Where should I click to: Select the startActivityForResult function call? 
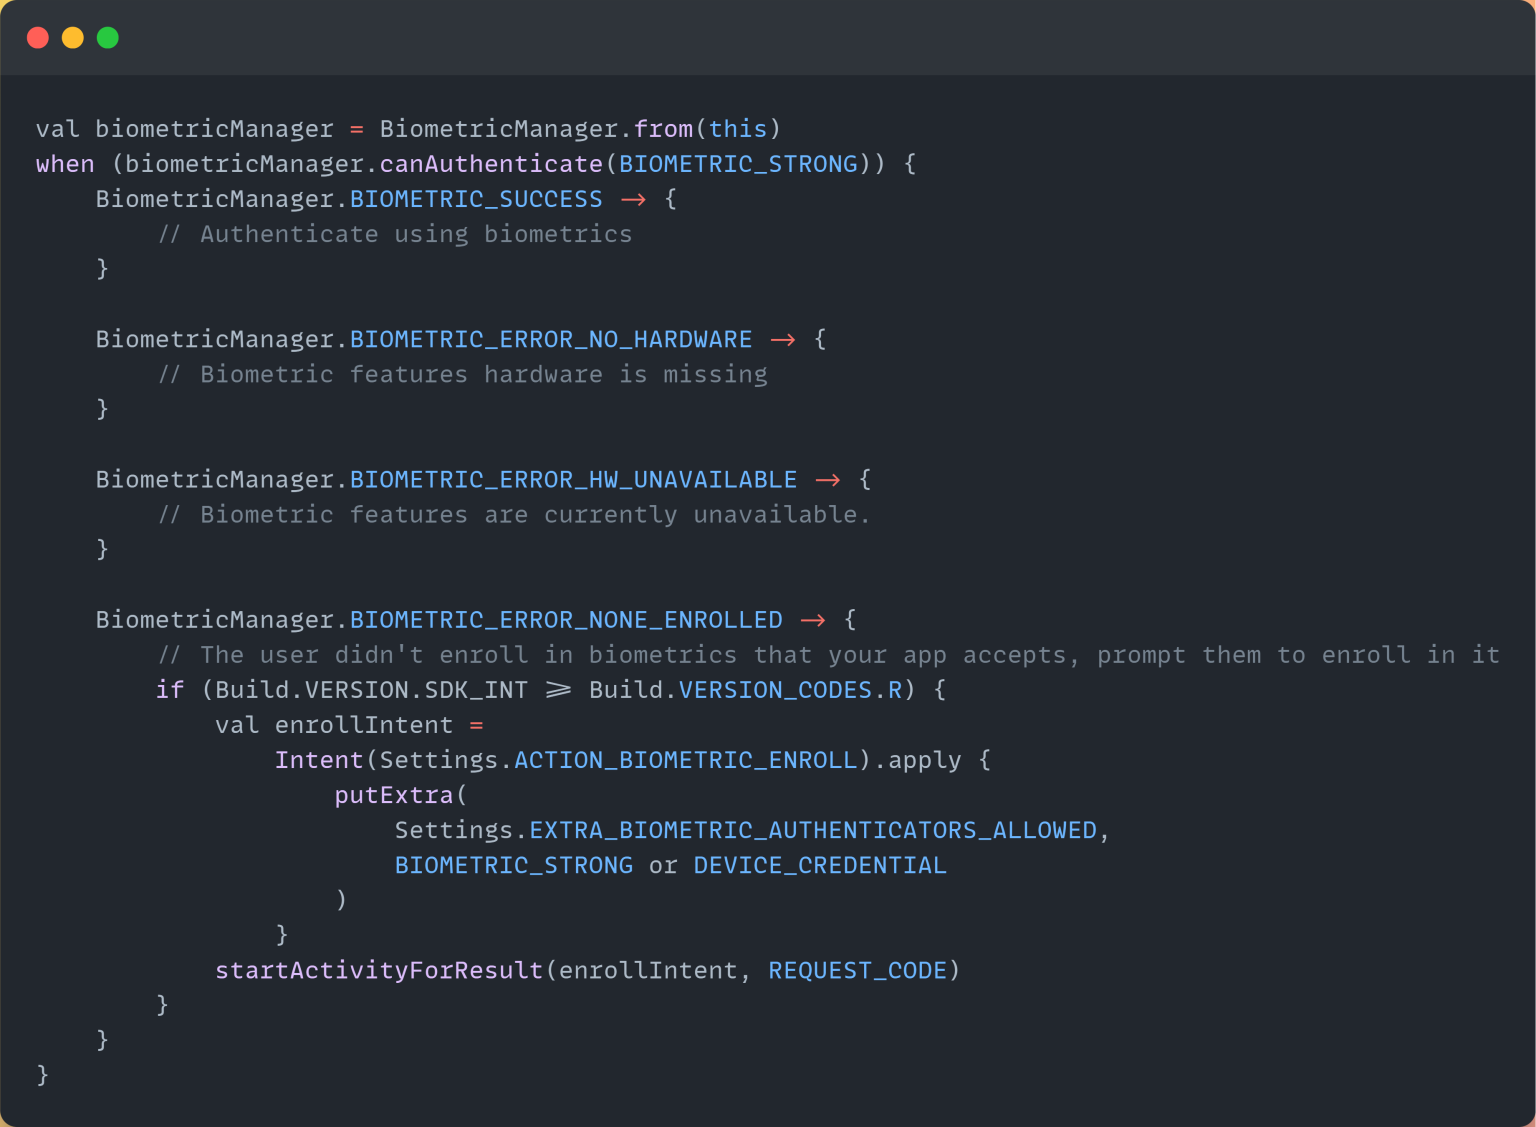(x=378, y=969)
